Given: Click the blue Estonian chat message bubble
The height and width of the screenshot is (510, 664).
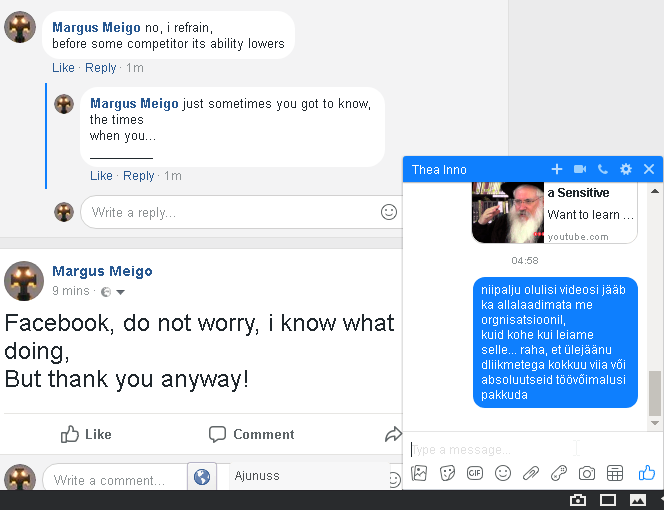Looking at the screenshot, I should tap(555, 342).
